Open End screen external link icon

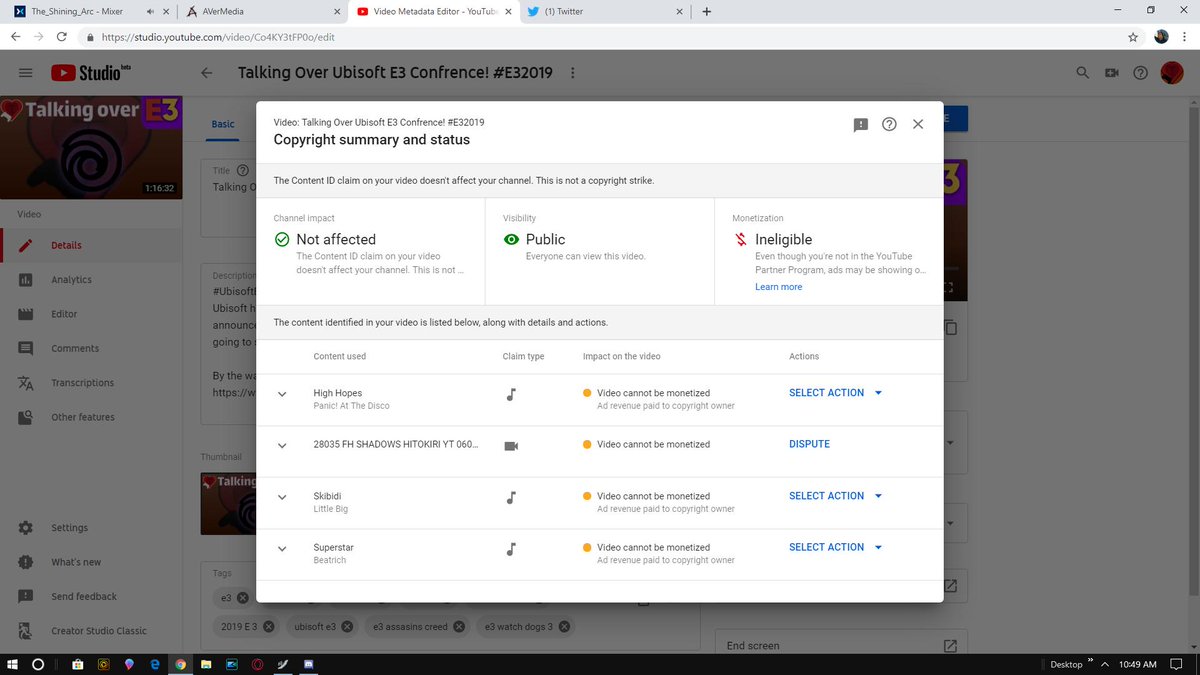(950, 646)
